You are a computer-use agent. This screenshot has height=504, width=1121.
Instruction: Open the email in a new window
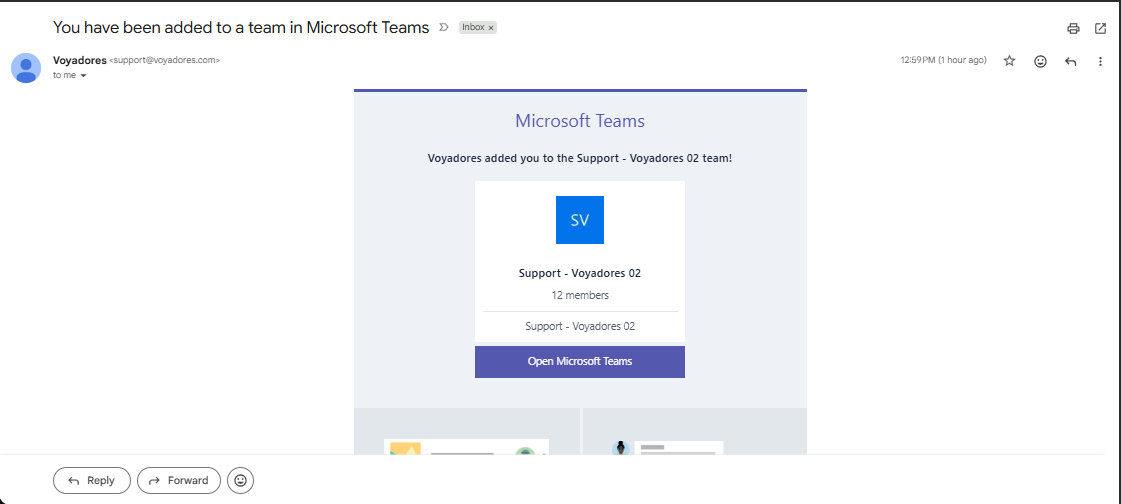click(1100, 29)
